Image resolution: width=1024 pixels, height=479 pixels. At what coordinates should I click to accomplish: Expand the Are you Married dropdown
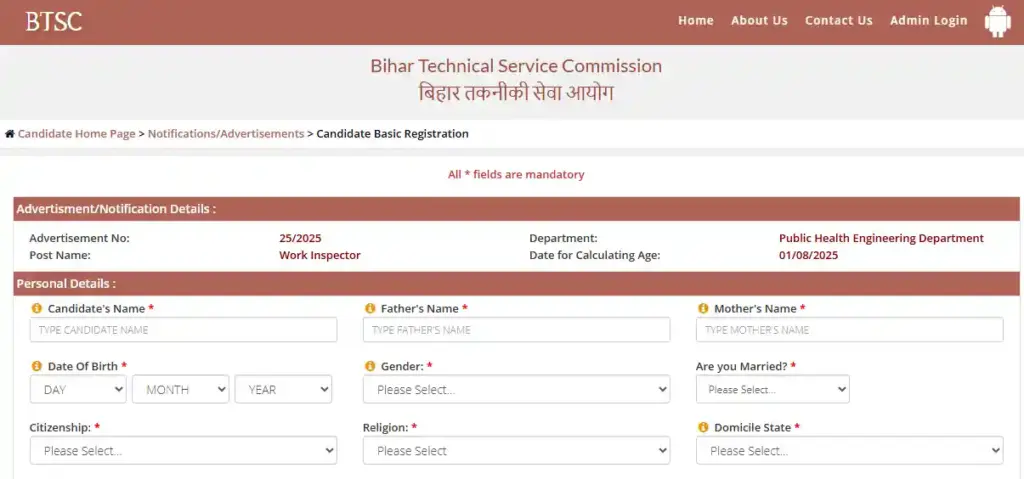pyautogui.click(x=772, y=390)
